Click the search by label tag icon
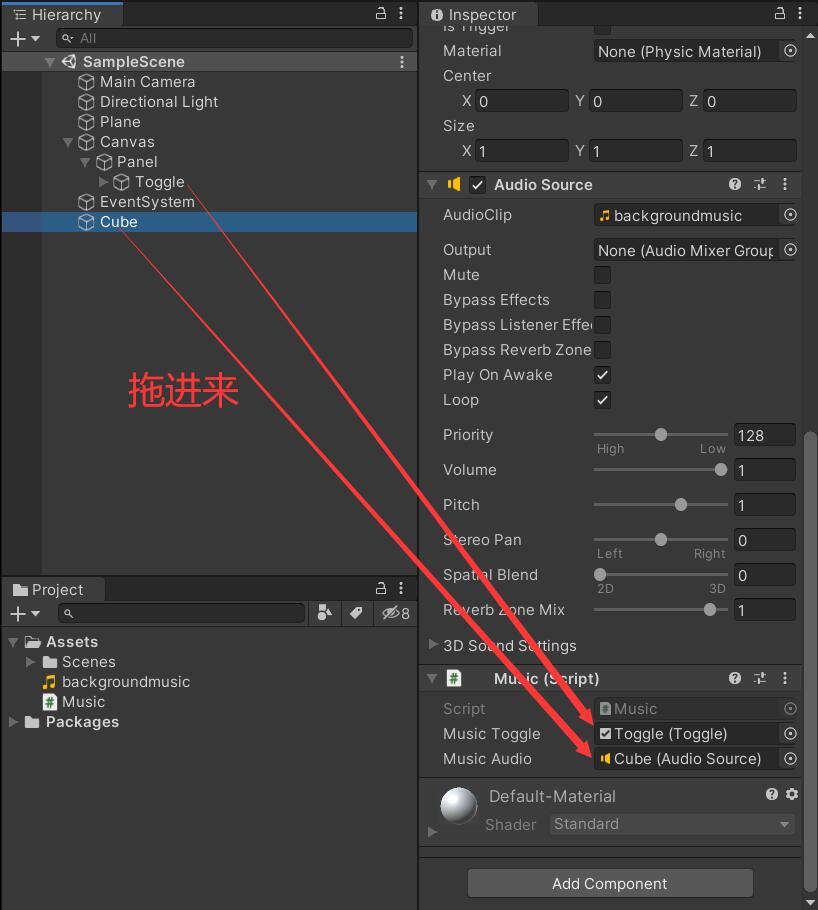The width and height of the screenshot is (818, 910). click(x=357, y=613)
